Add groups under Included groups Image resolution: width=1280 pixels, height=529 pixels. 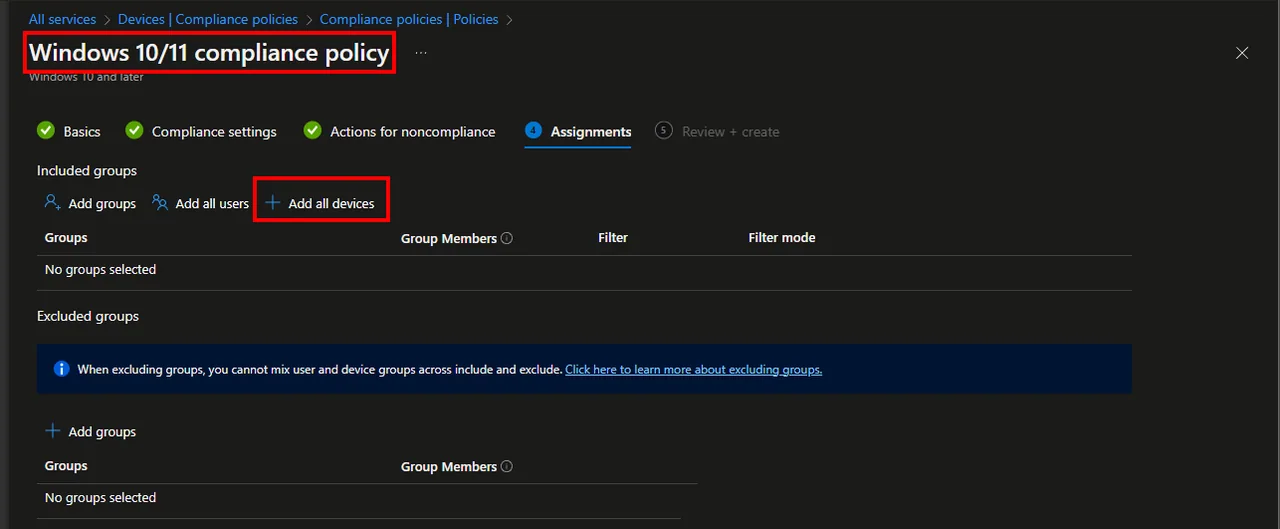(x=90, y=203)
